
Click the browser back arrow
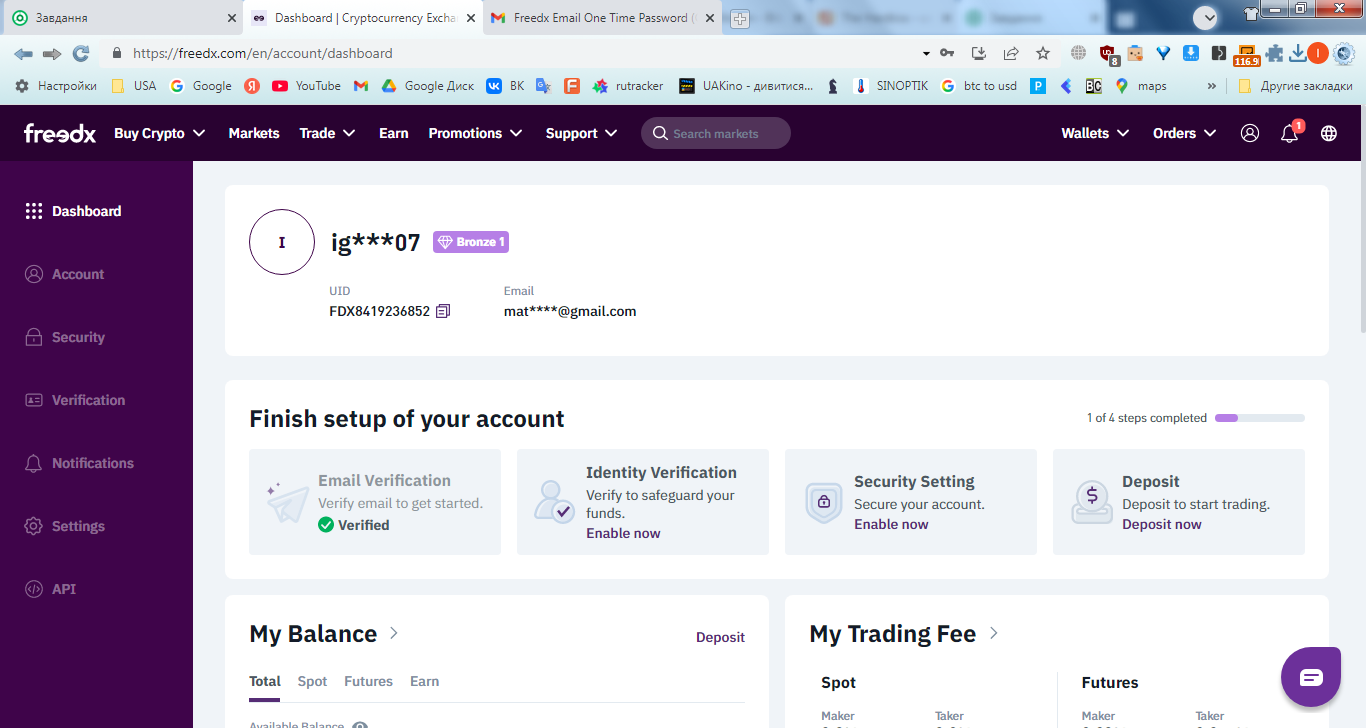(23, 53)
